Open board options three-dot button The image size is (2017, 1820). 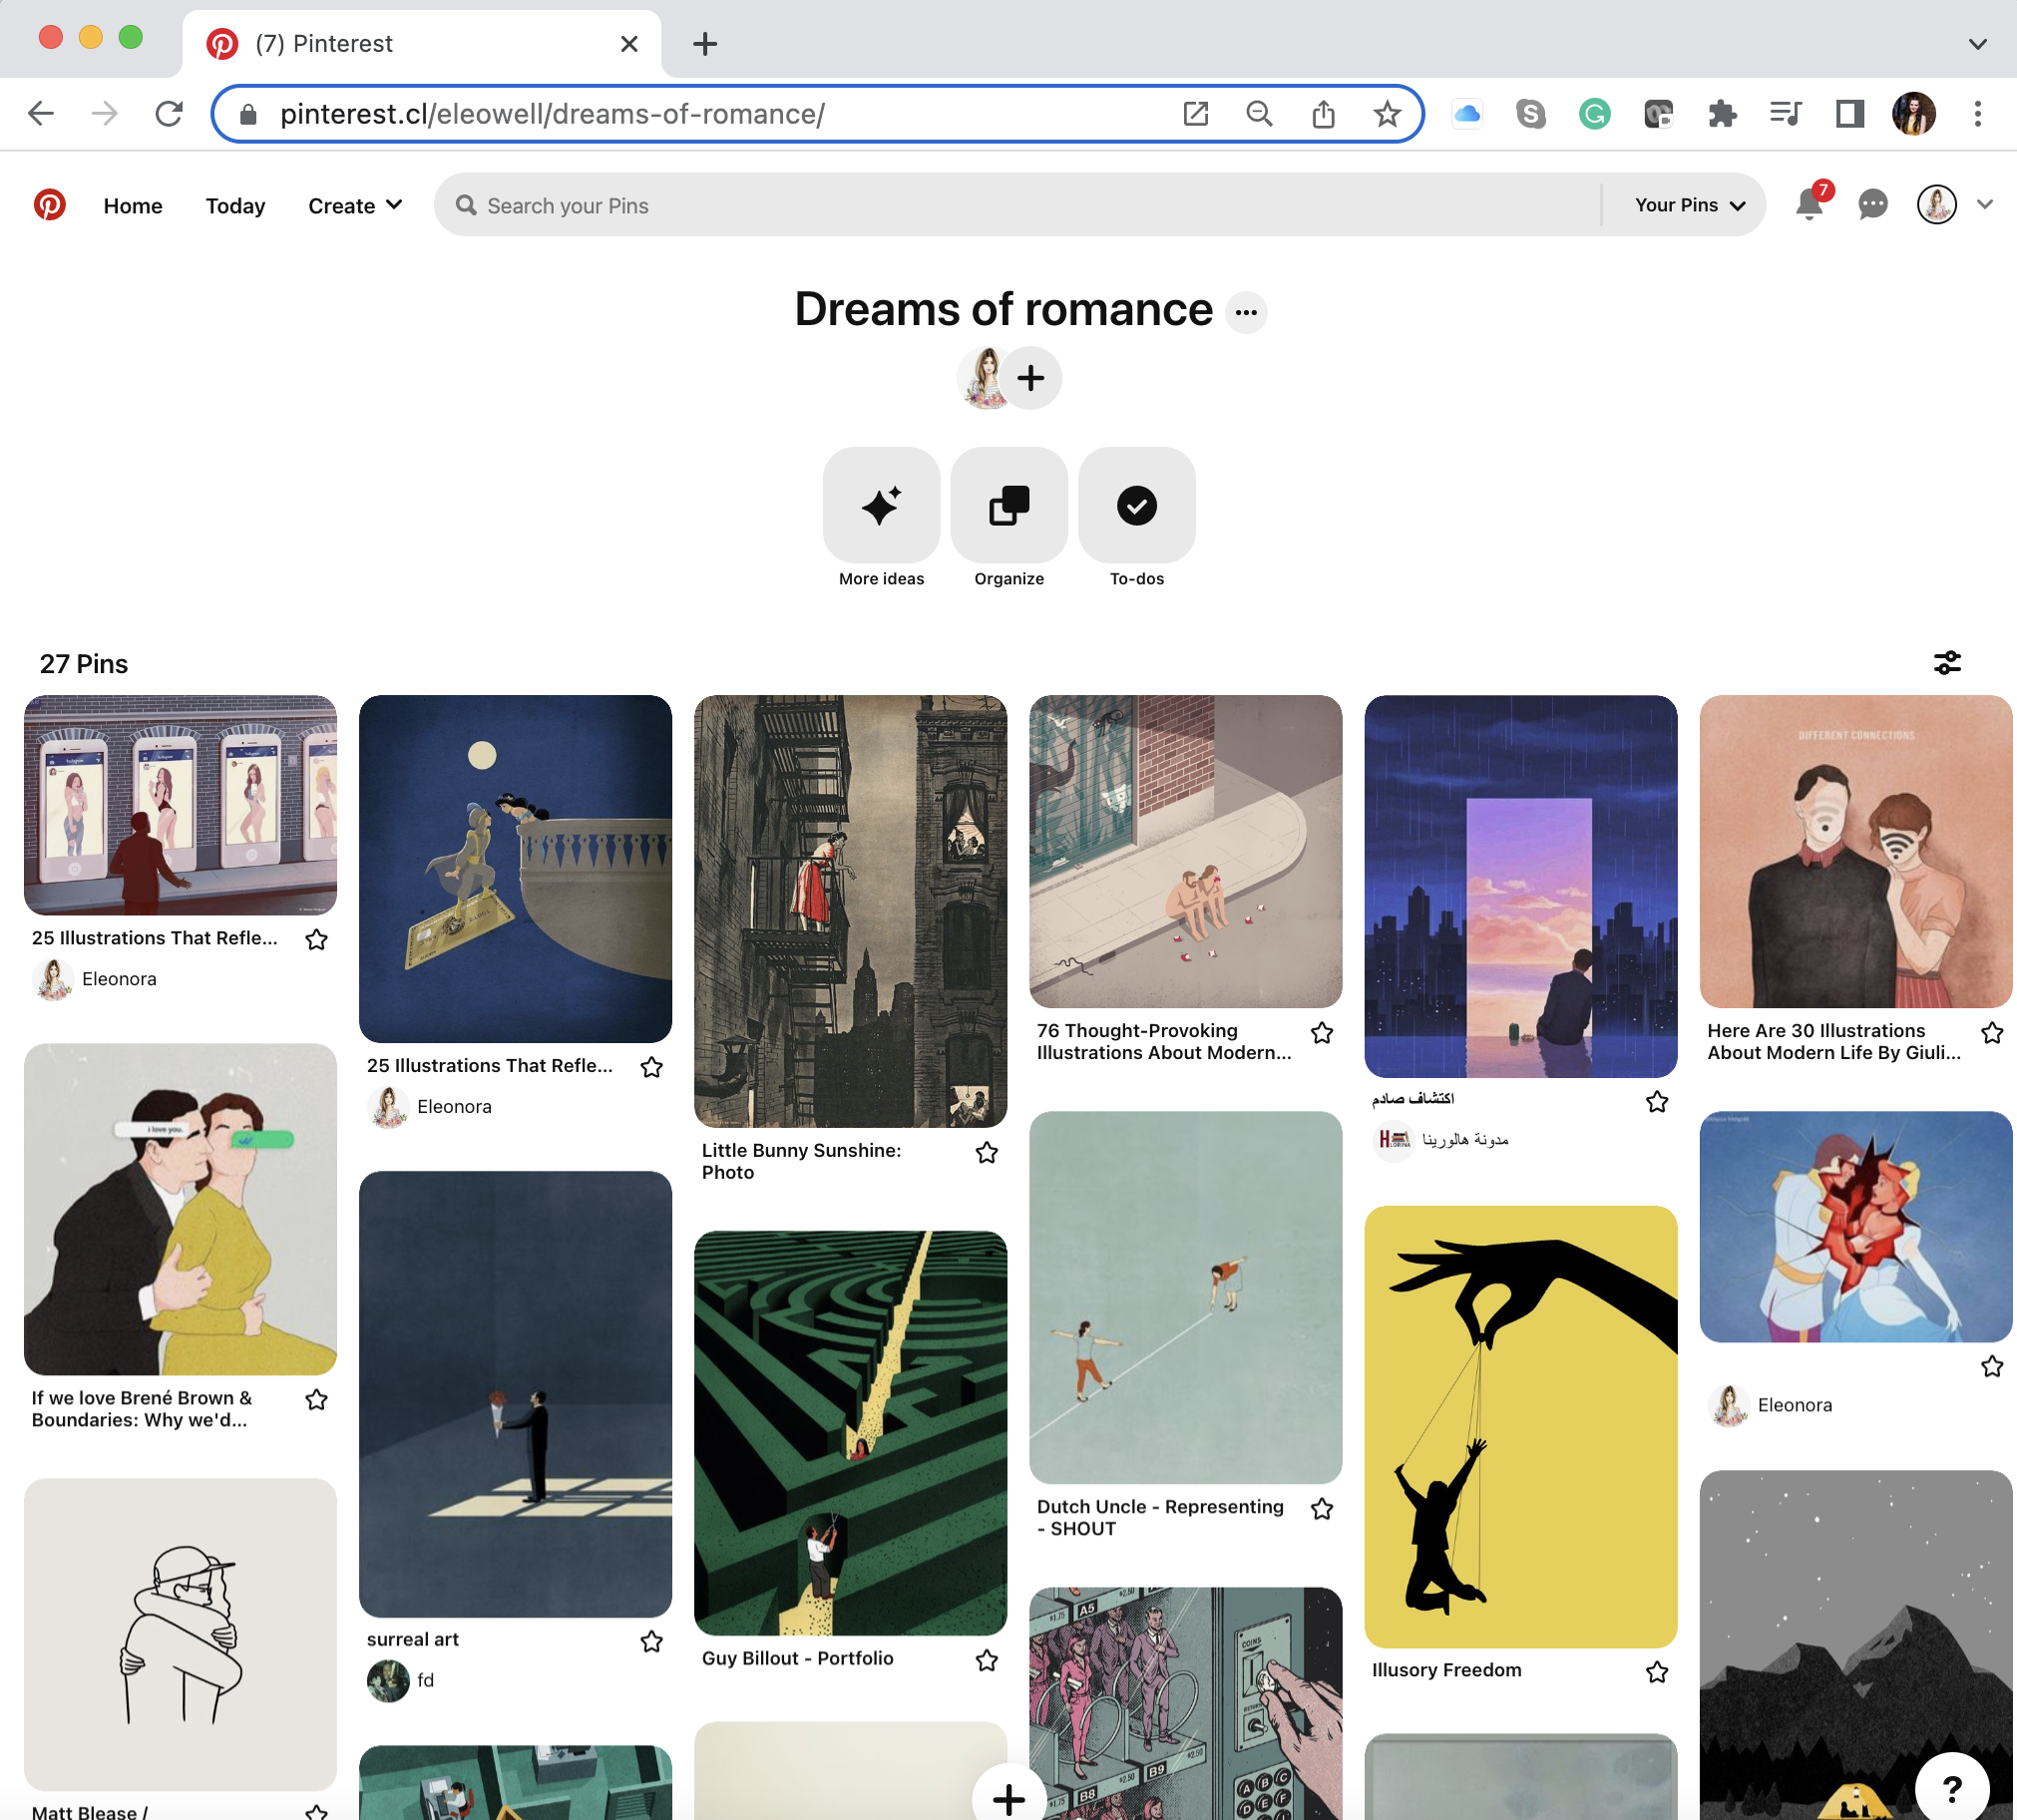(1245, 312)
